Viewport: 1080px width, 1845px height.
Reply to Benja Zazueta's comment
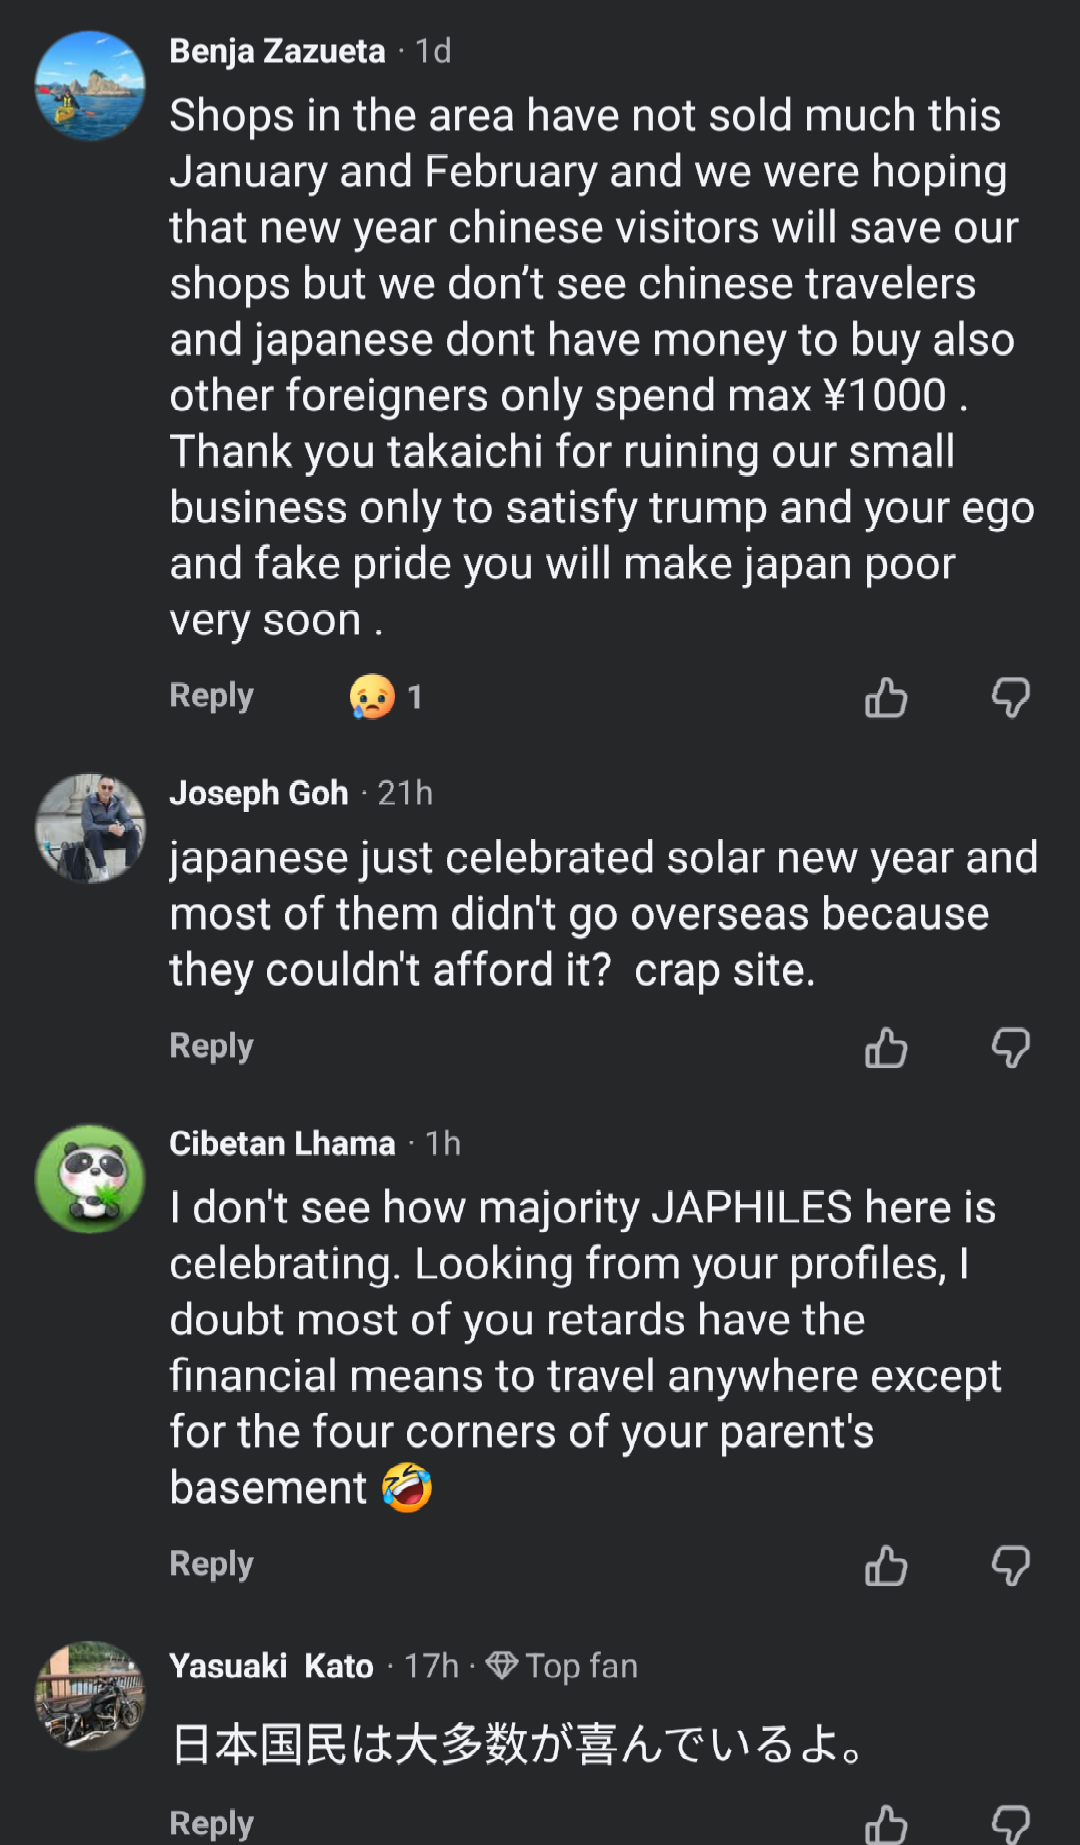click(210, 695)
